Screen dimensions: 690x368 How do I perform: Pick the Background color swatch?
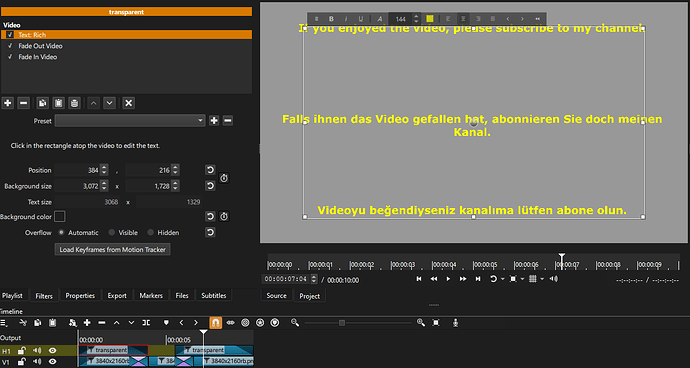59,217
